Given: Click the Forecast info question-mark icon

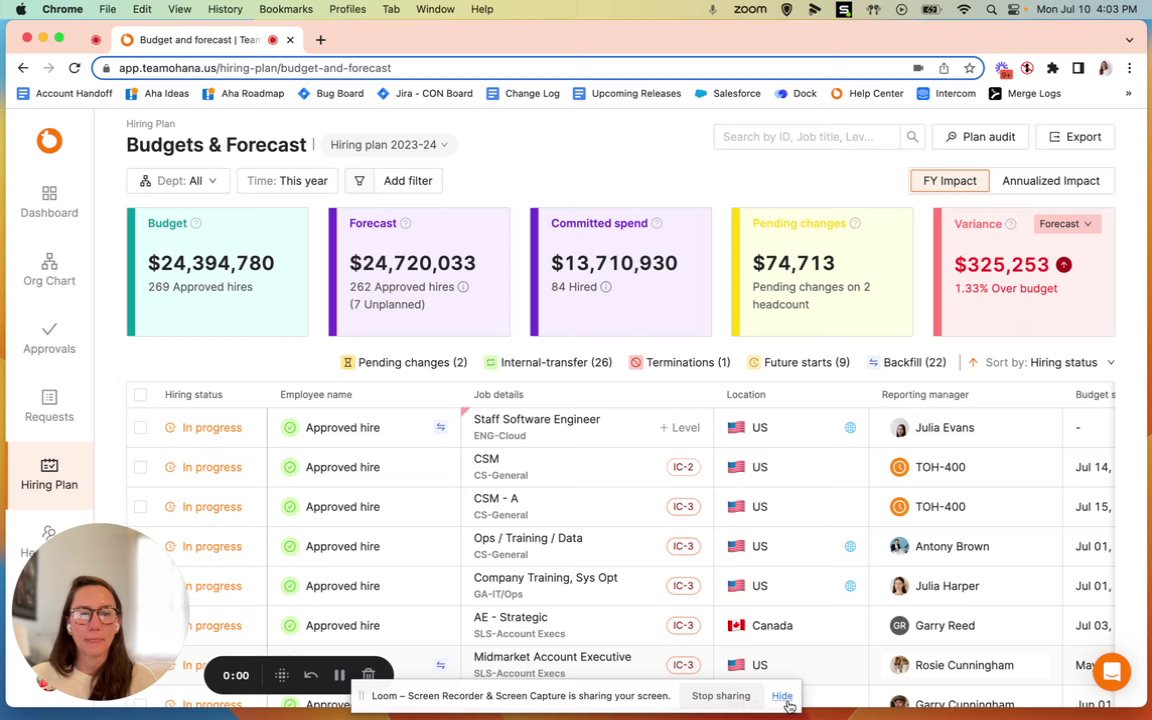Looking at the screenshot, I should [x=406, y=223].
